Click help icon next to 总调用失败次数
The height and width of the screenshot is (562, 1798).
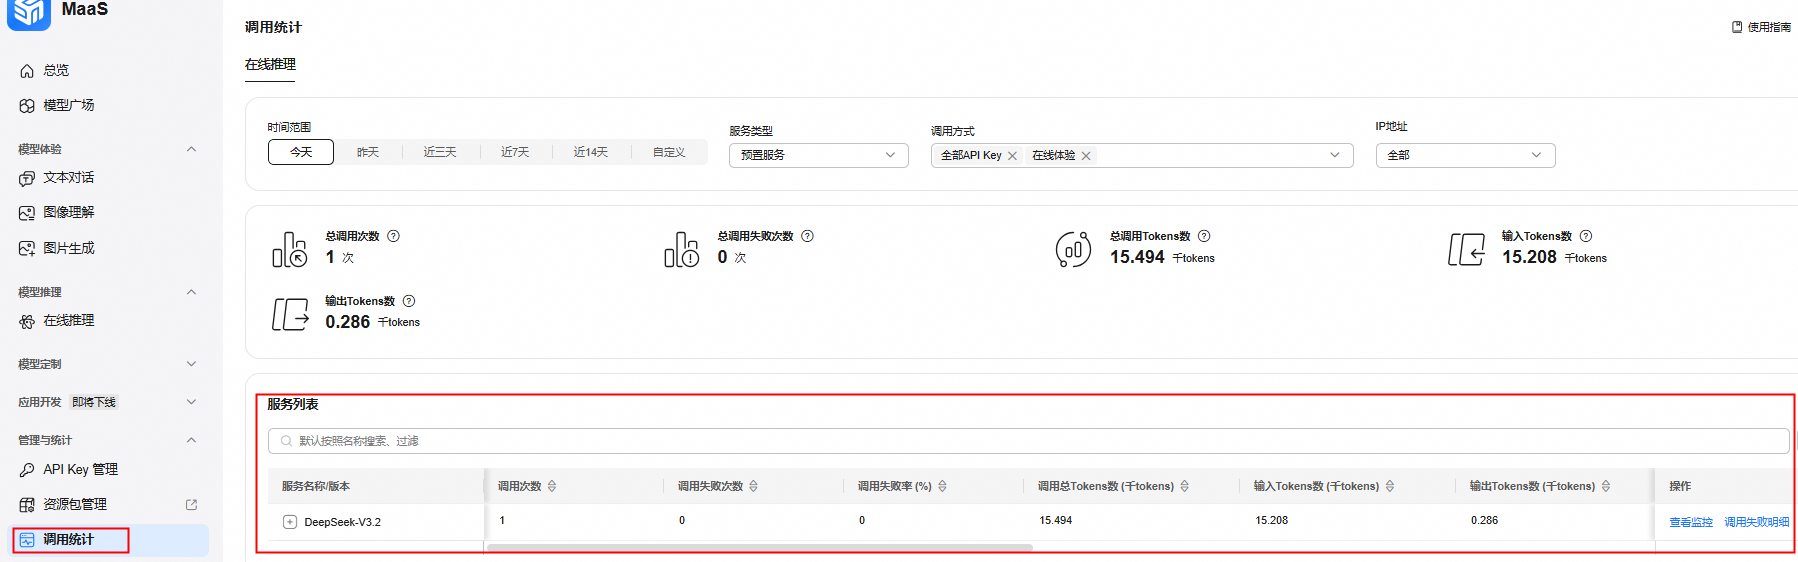click(807, 236)
